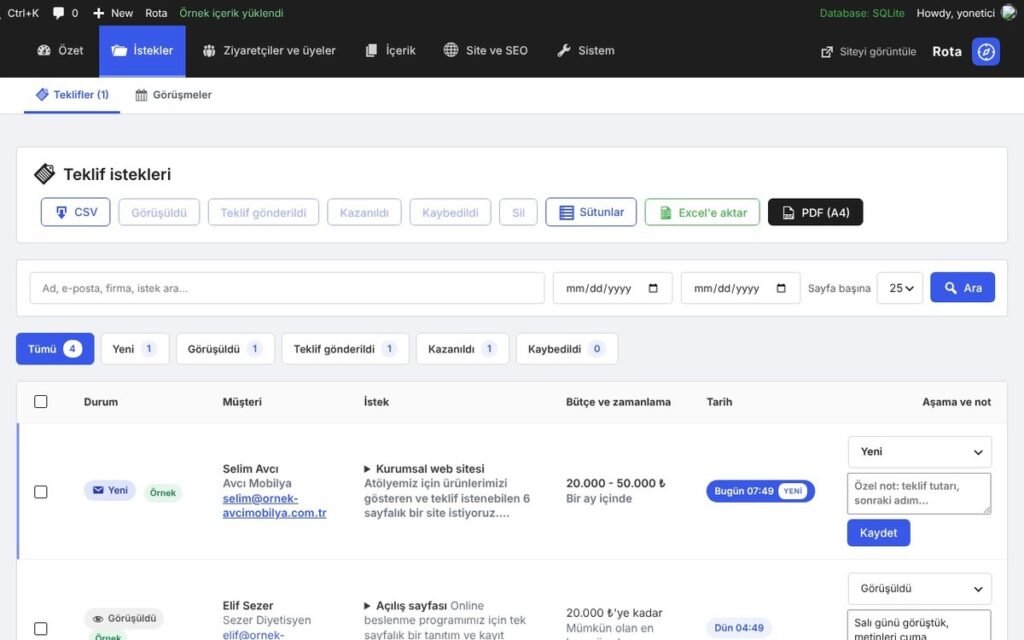Open the Sütunlar column chooser
Screen dimensions: 1024x640
click(x=591, y=212)
